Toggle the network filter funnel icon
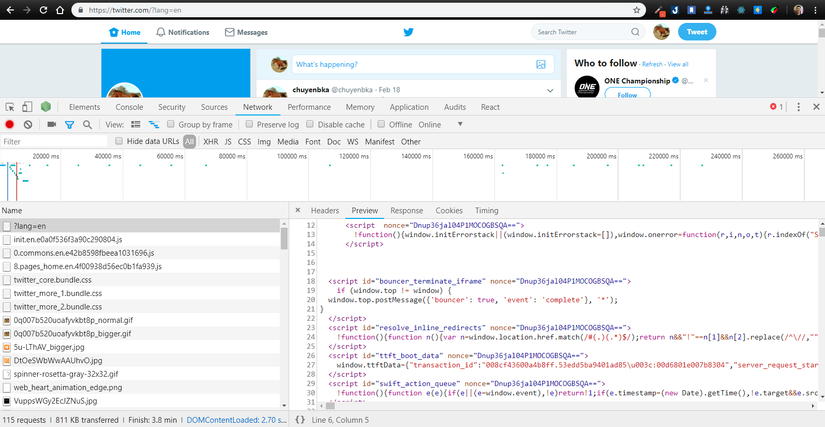This screenshot has width=825, height=427. [69, 125]
